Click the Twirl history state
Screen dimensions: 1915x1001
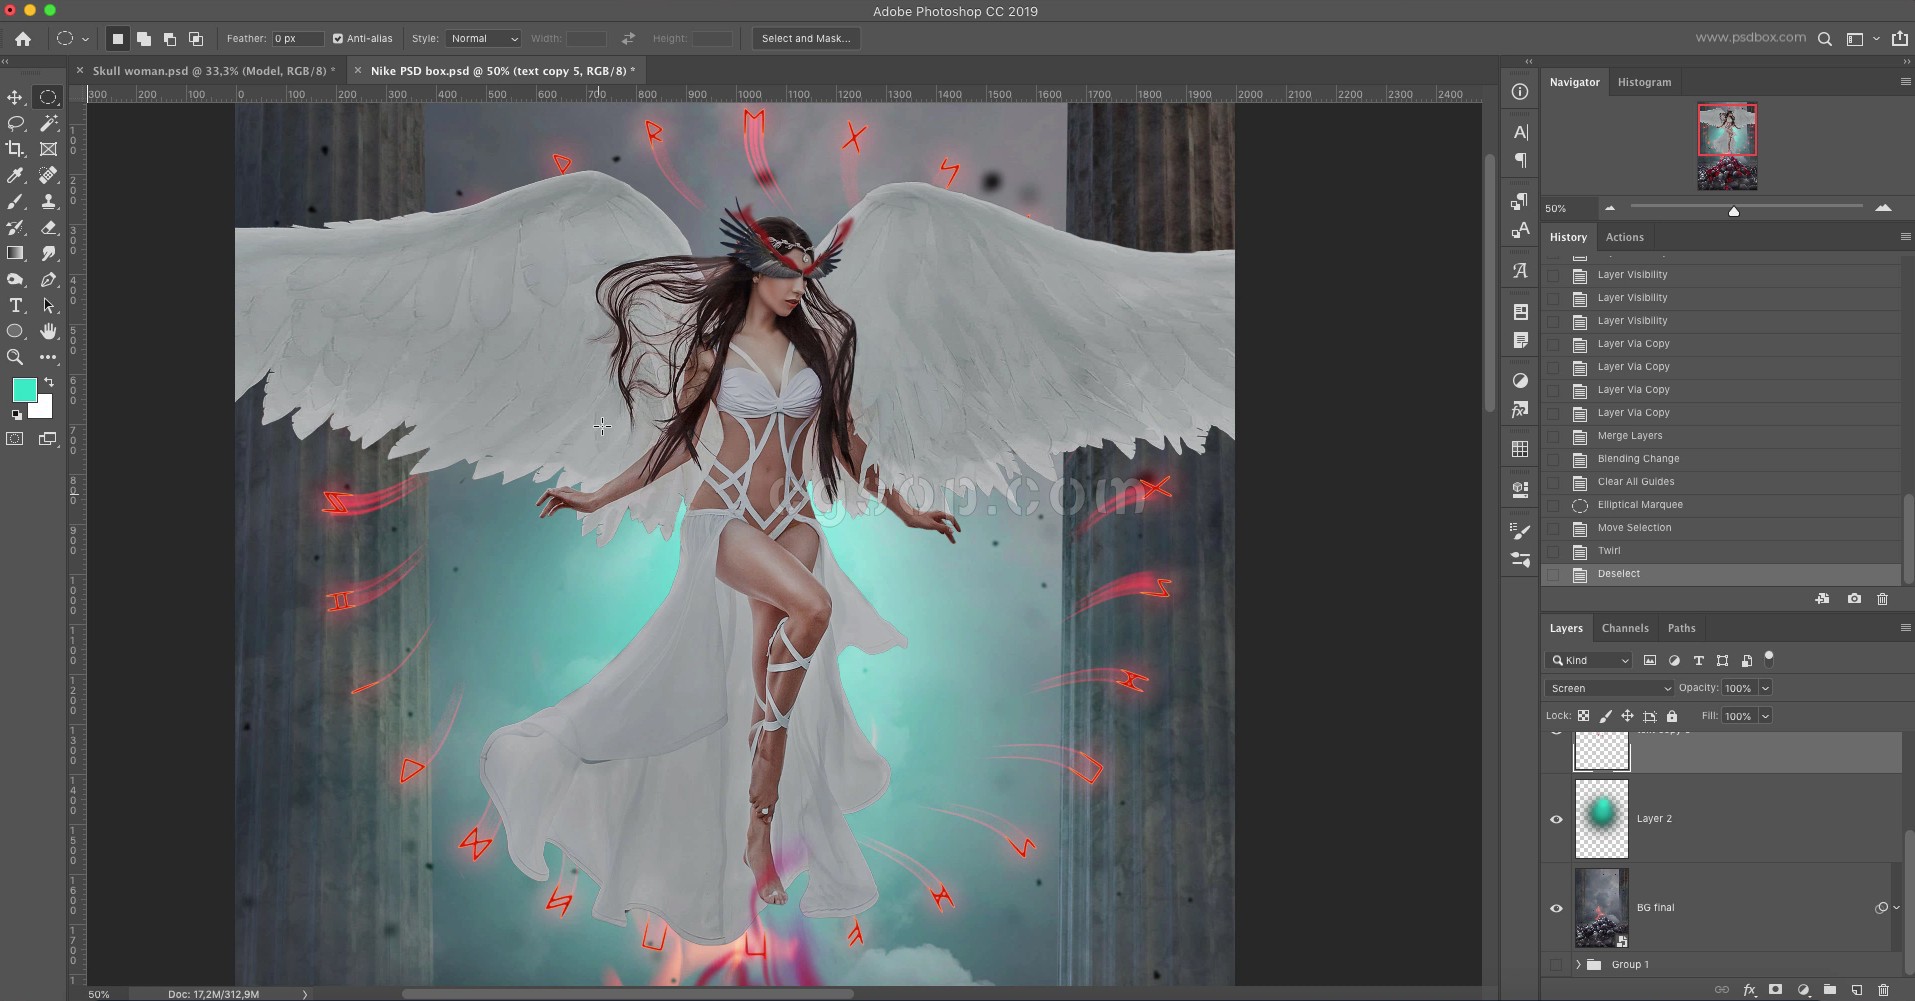pos(1609,551)
